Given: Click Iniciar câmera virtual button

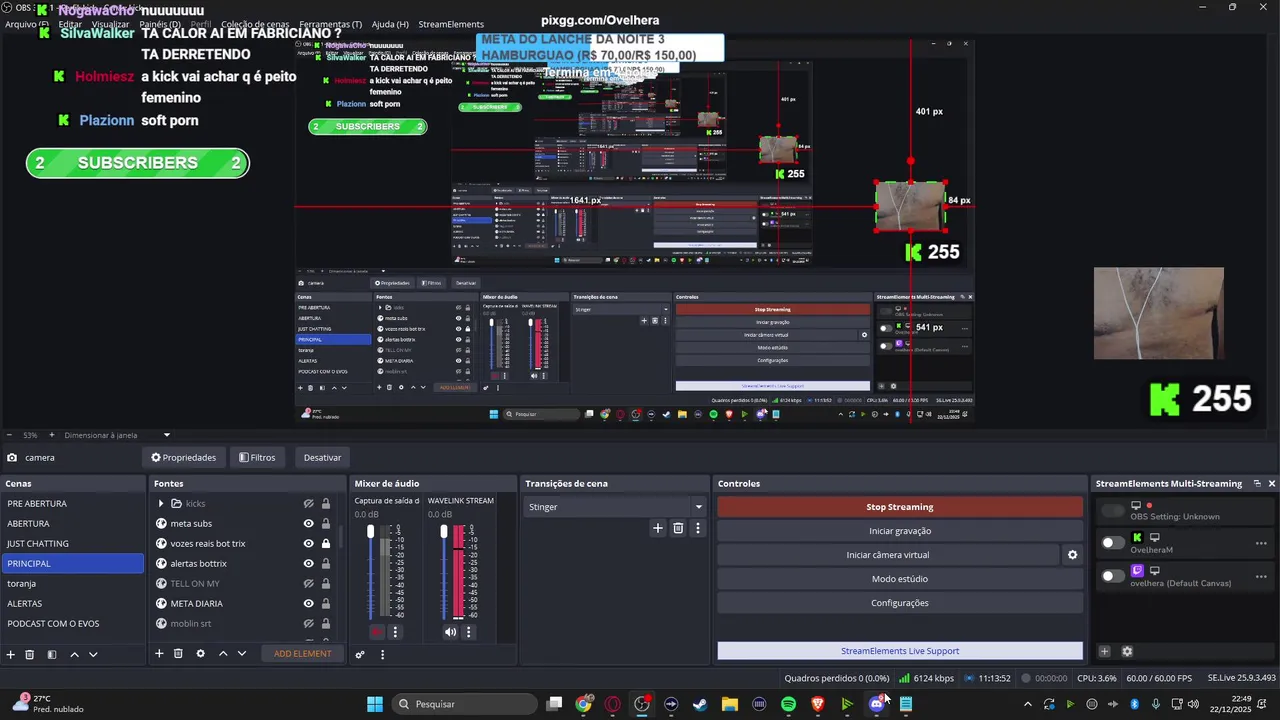Looking at the screenshot, I should pyautogui.click(x=888, y=555).
